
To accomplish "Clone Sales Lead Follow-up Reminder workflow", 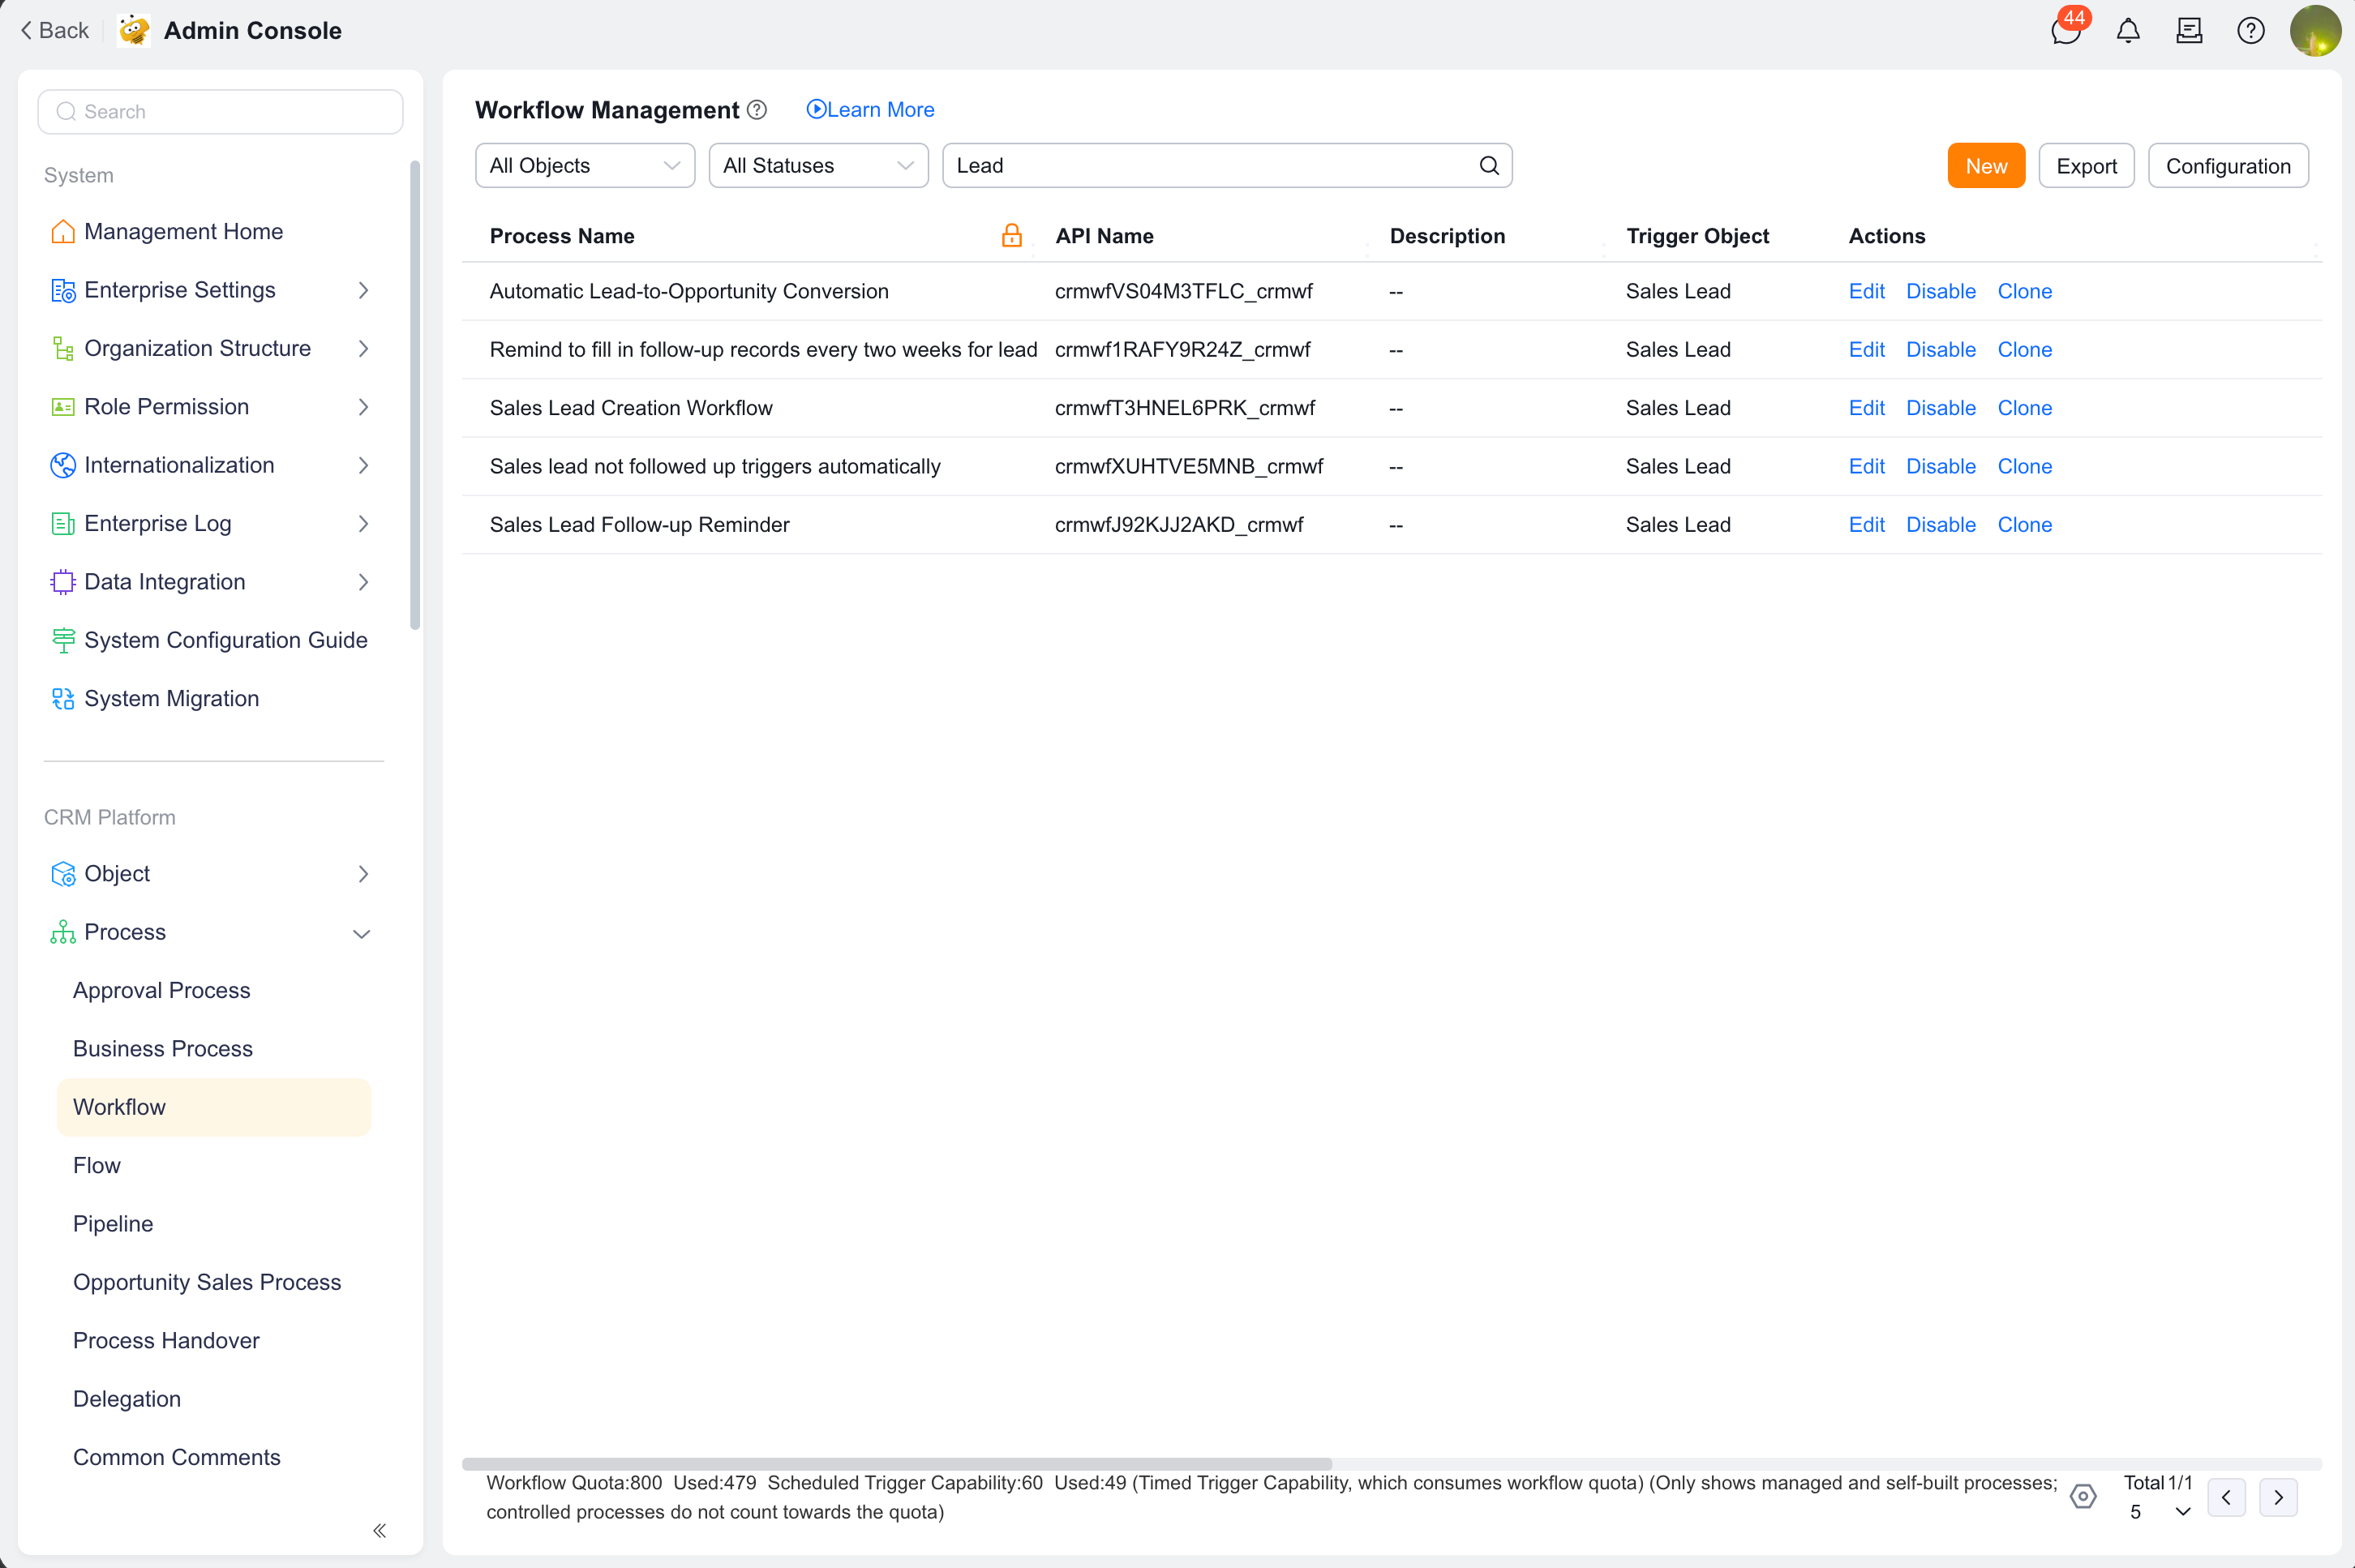I will 2025,525.
